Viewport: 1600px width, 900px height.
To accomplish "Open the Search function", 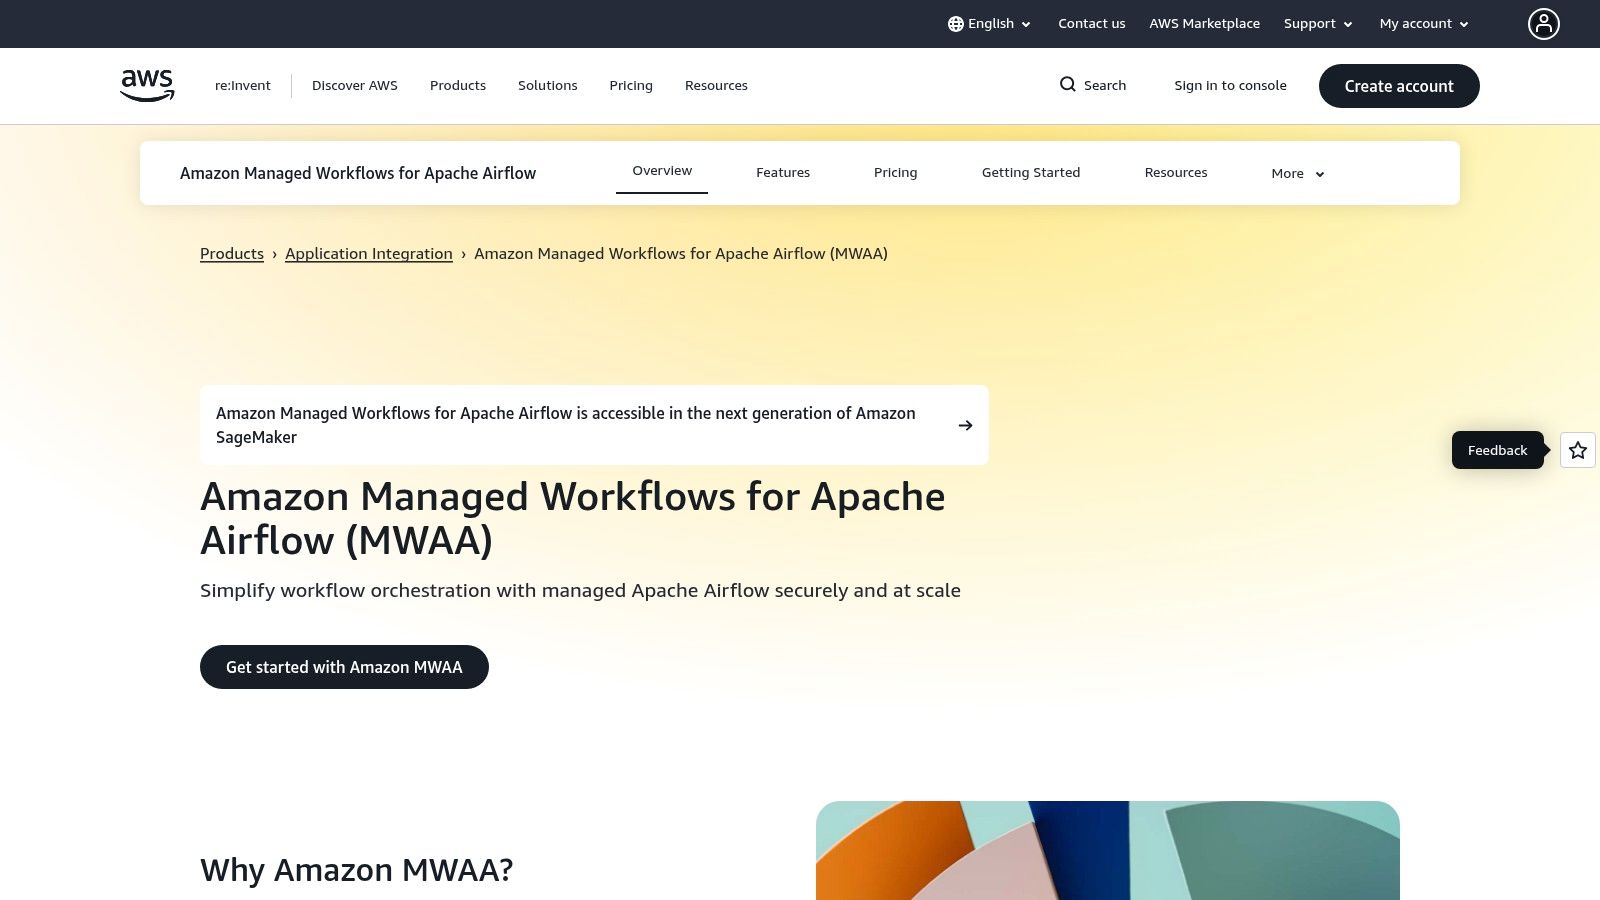I will click(1092, 85).
